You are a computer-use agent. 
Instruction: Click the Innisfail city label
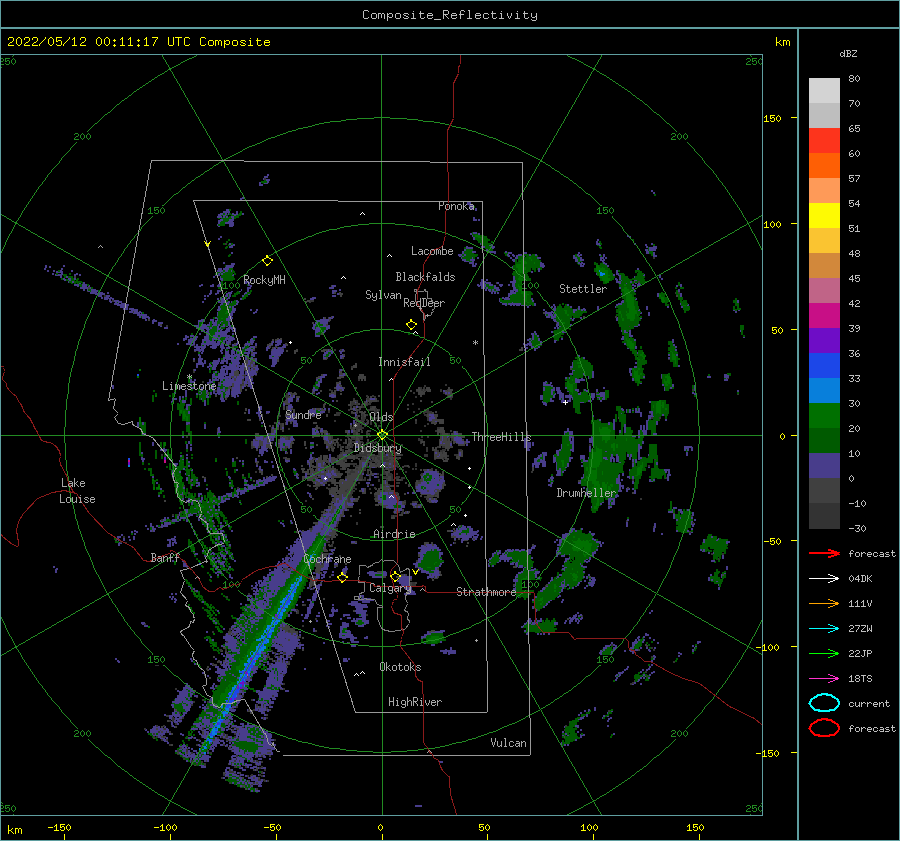(x=404, y=362)
